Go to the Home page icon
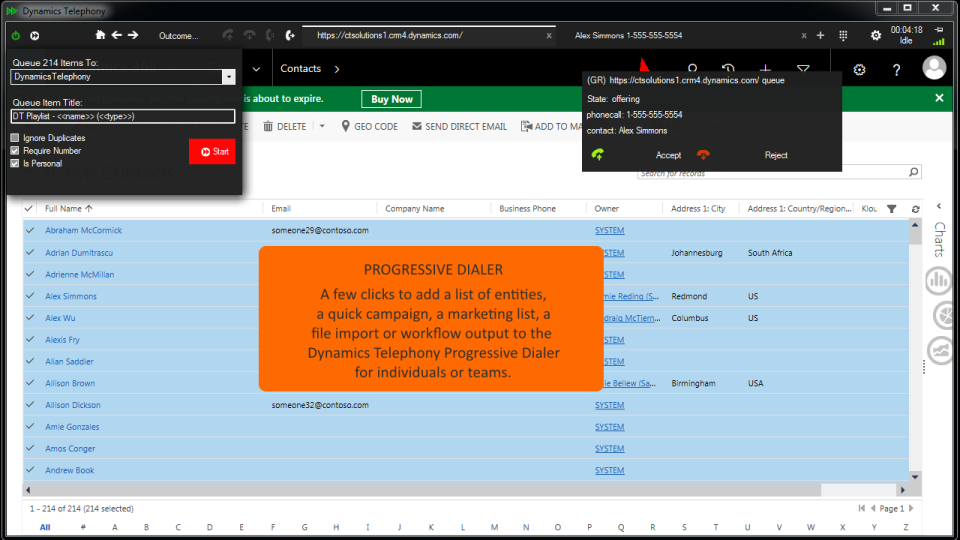The width and height of the screenshot is (960, 540). [x=100, y=35]
